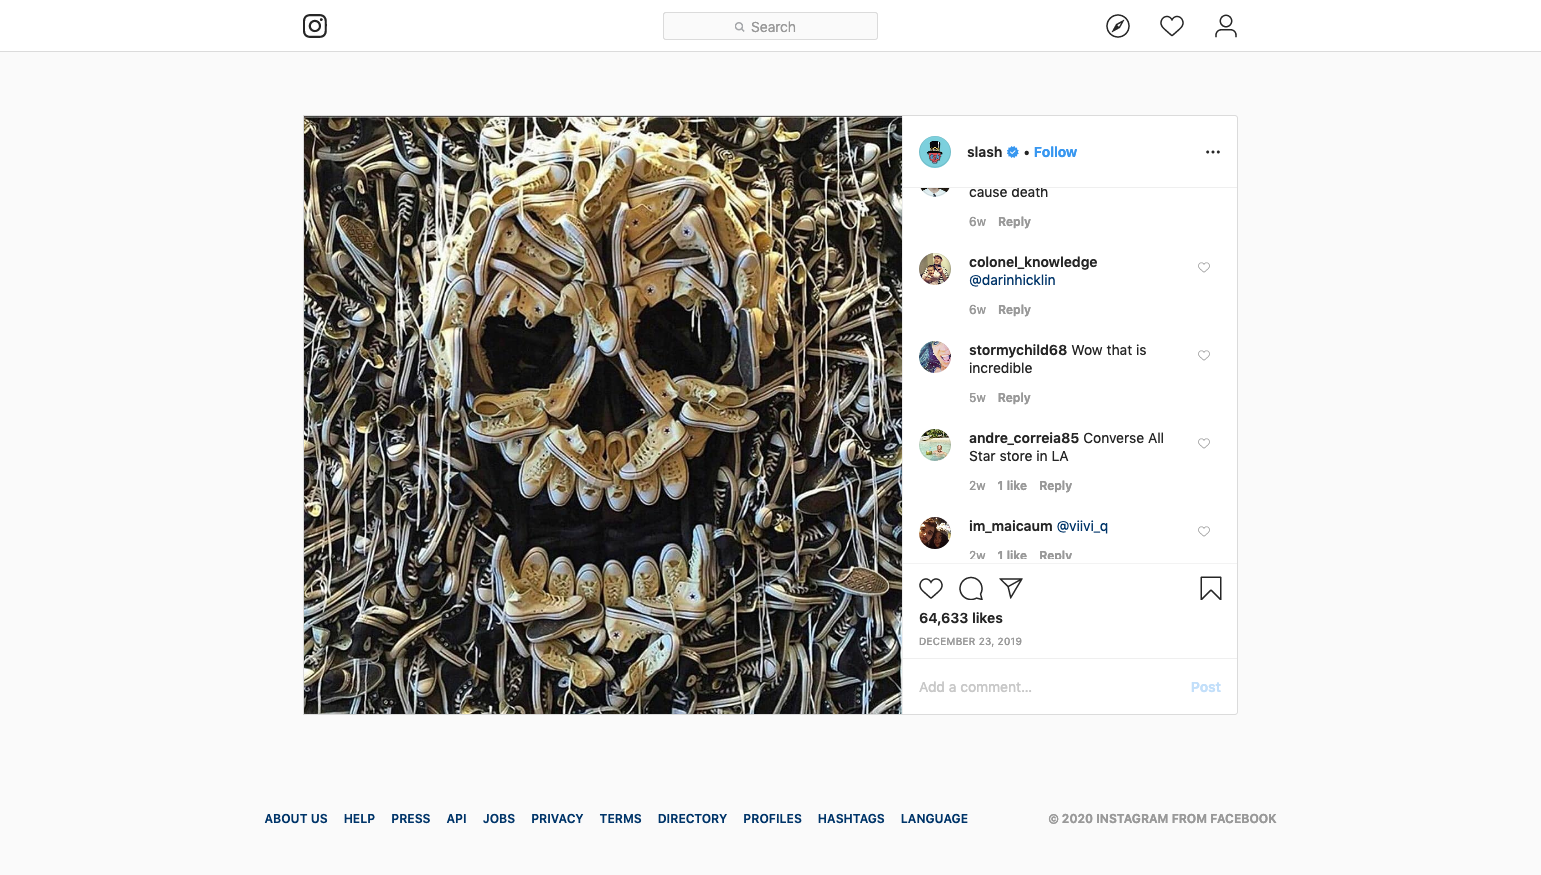1541x875 pixels.
Task: Open the December 23, 2019 timestamp
Action: [x=970, y=642]
